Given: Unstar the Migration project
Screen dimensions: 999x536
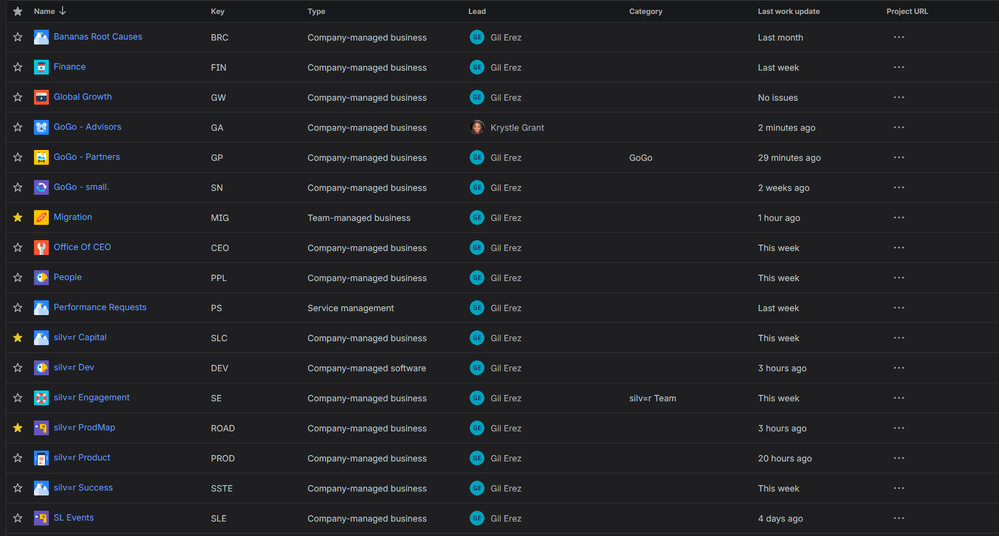Looking at the screenshot, I should pyautogui.click(x=18, y=217).
